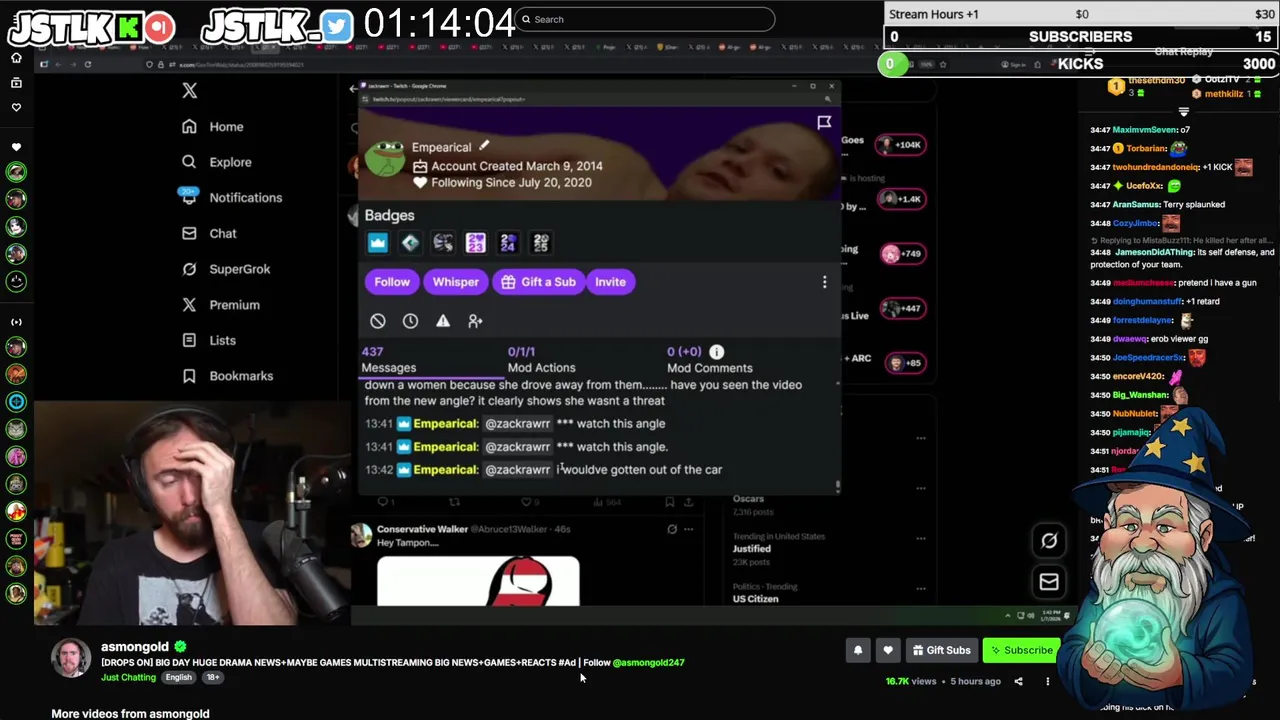Click the green Subscribe button
The width and height of the screenshot is (1280, 720).
1021,650
